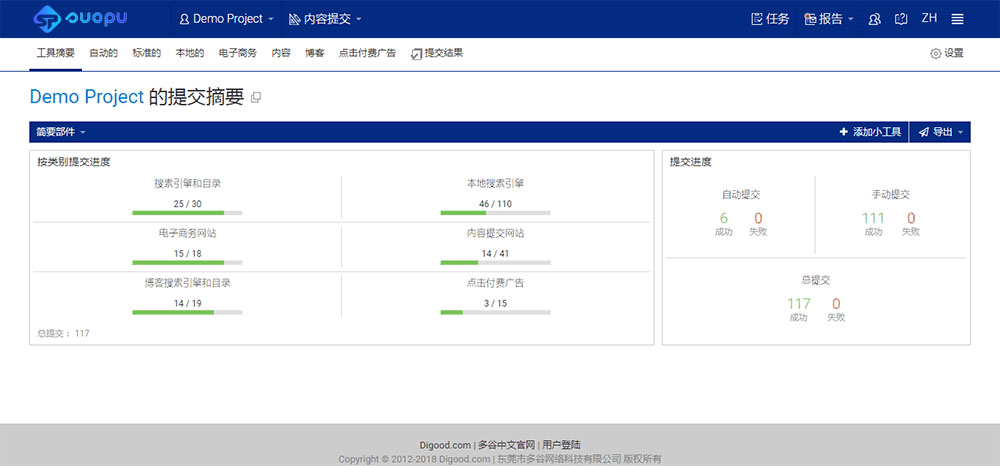Expand the 简要部件 dropdown

coord(61,132)
